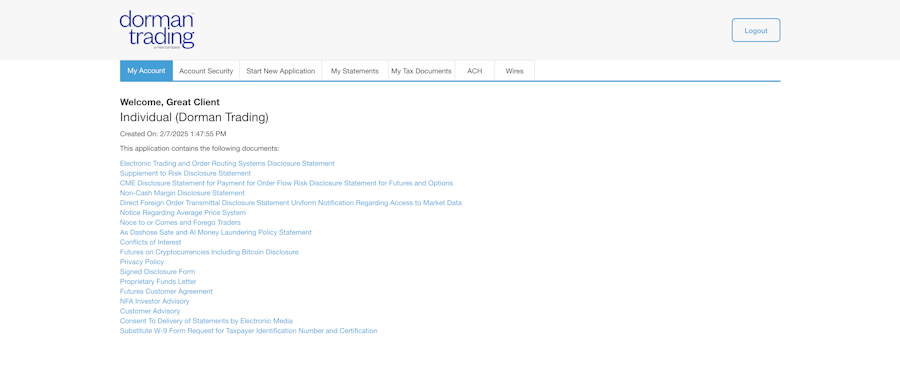Viewport: 900px width, 365px height.
Task: Click the Dorman Trading logo
Action: [157, 30]
